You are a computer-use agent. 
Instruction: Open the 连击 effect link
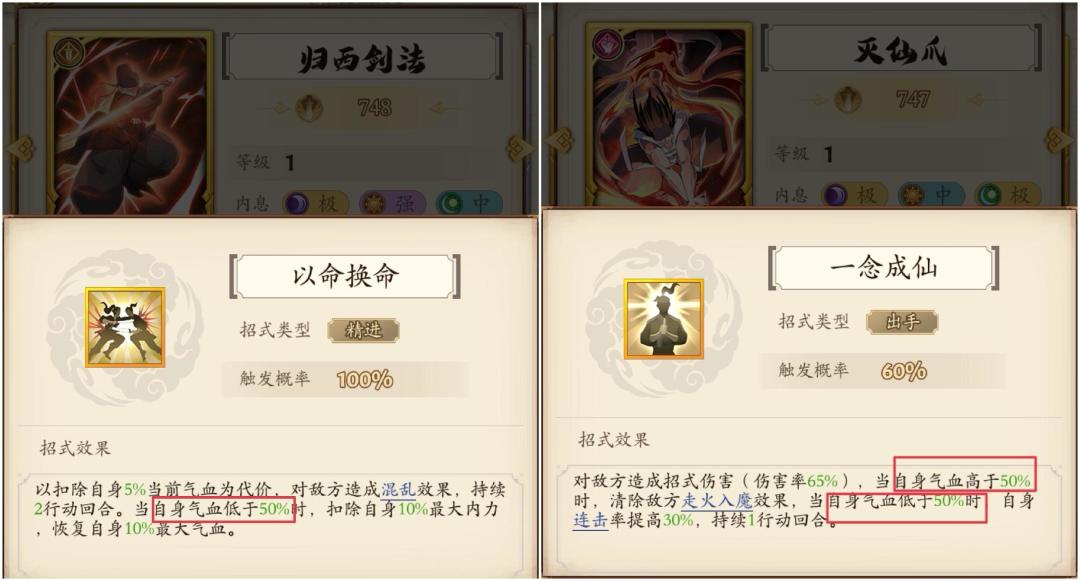pyautogui.click(x=591, y=520)
